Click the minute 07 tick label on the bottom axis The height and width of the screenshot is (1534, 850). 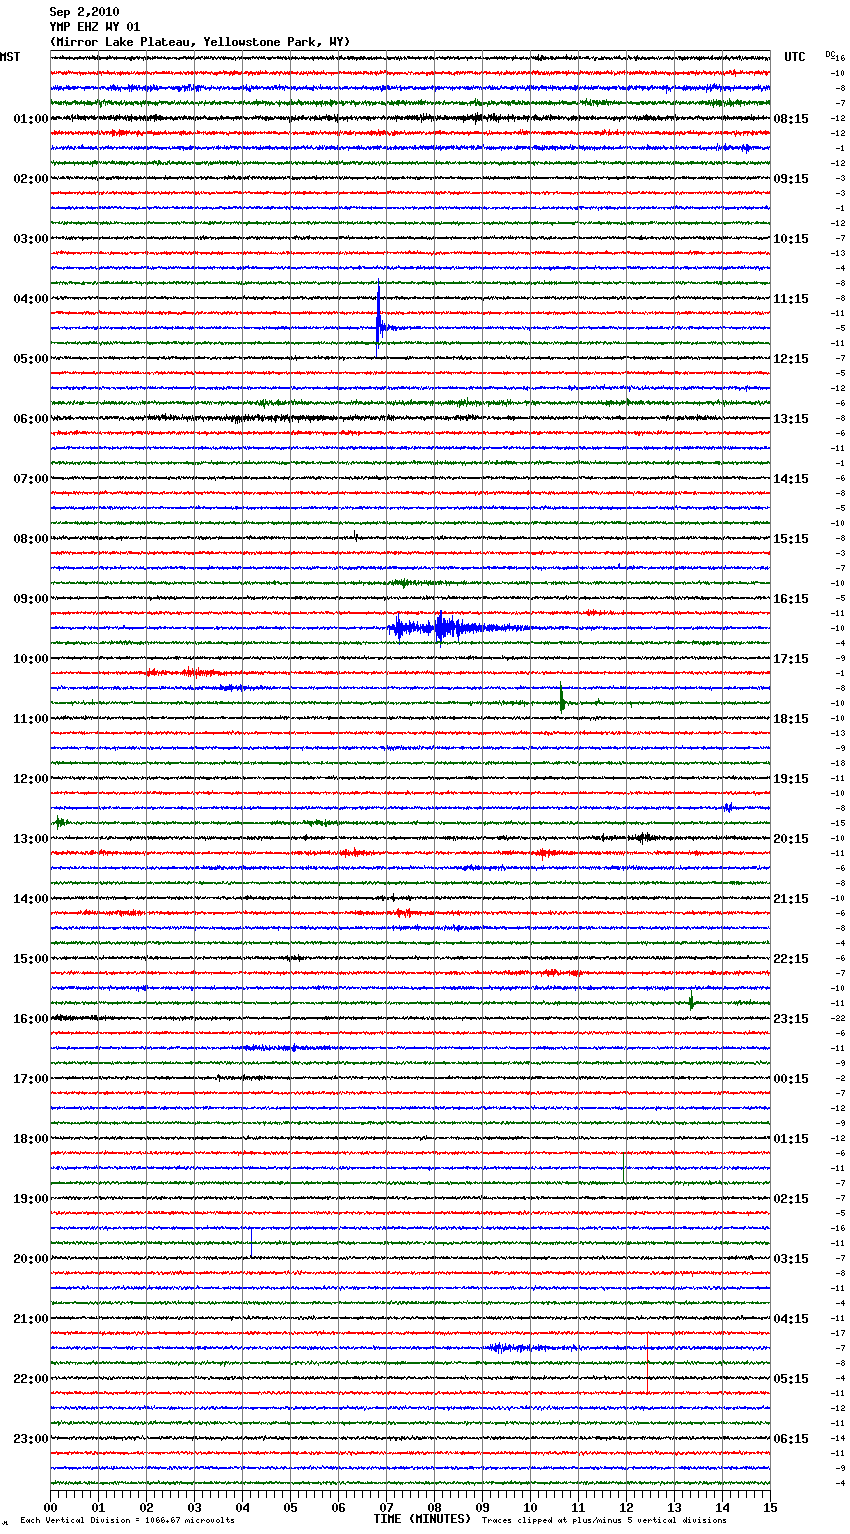386,1507
